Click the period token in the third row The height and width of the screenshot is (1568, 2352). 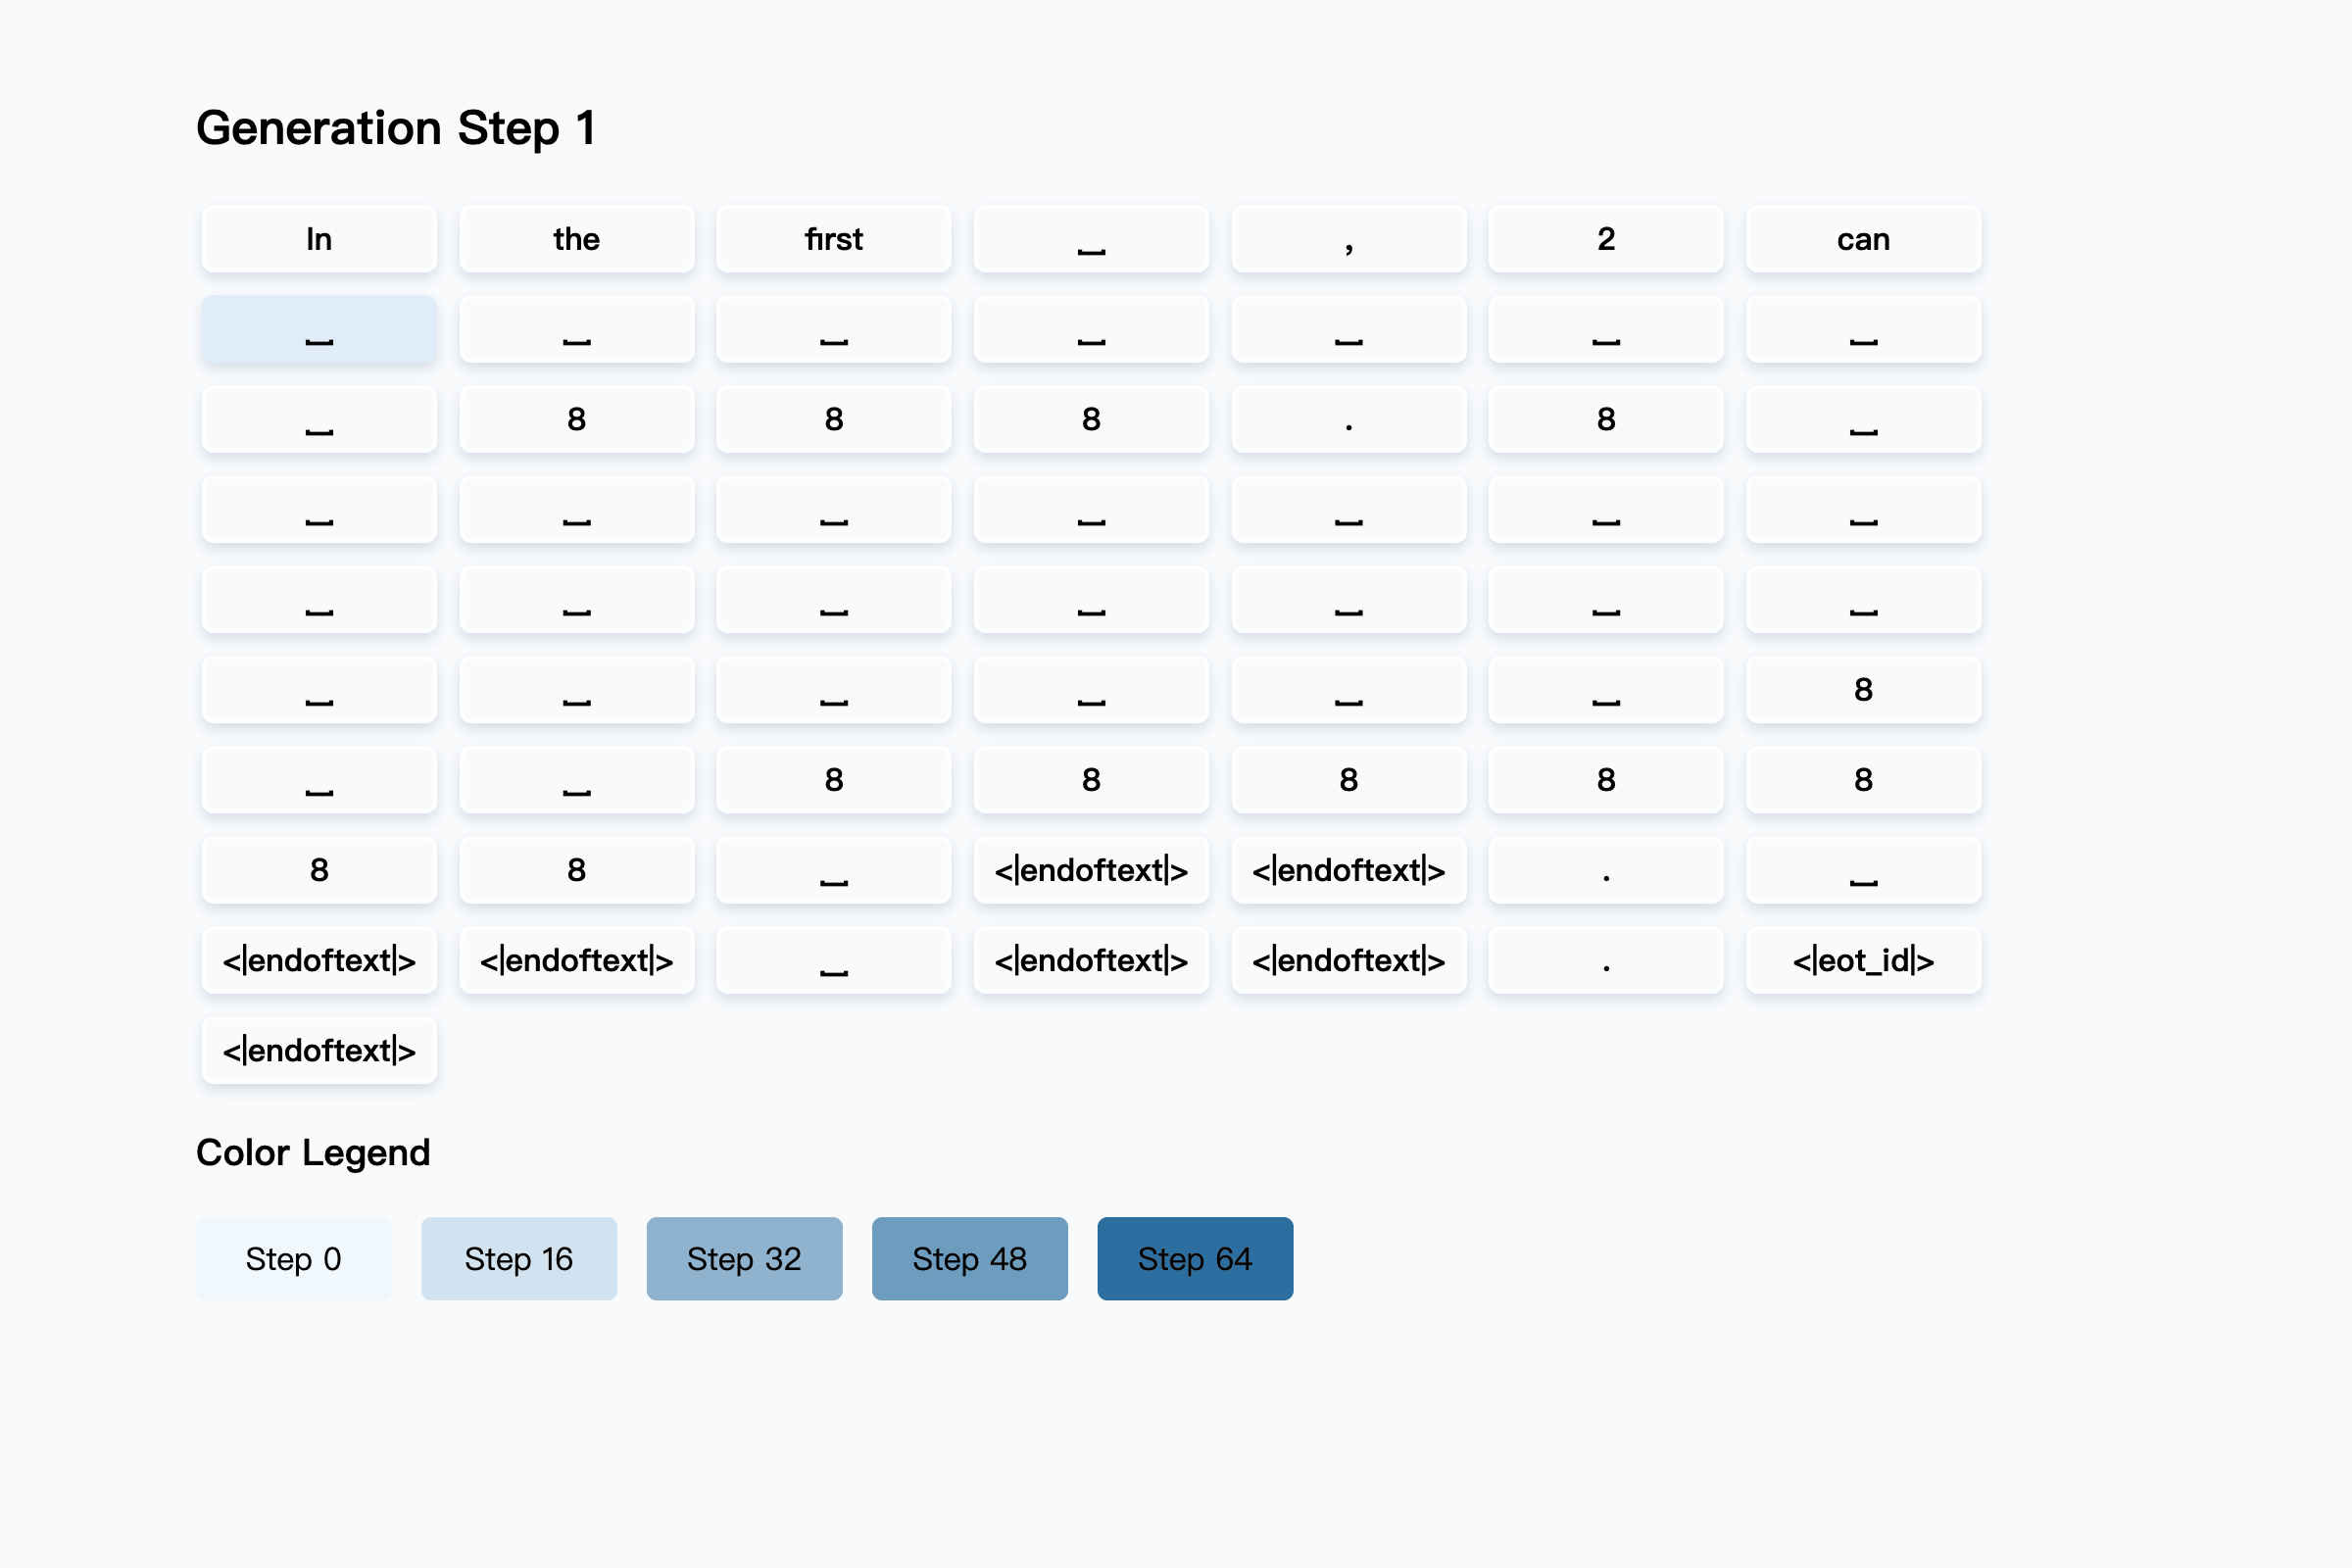click(1348, 419)
